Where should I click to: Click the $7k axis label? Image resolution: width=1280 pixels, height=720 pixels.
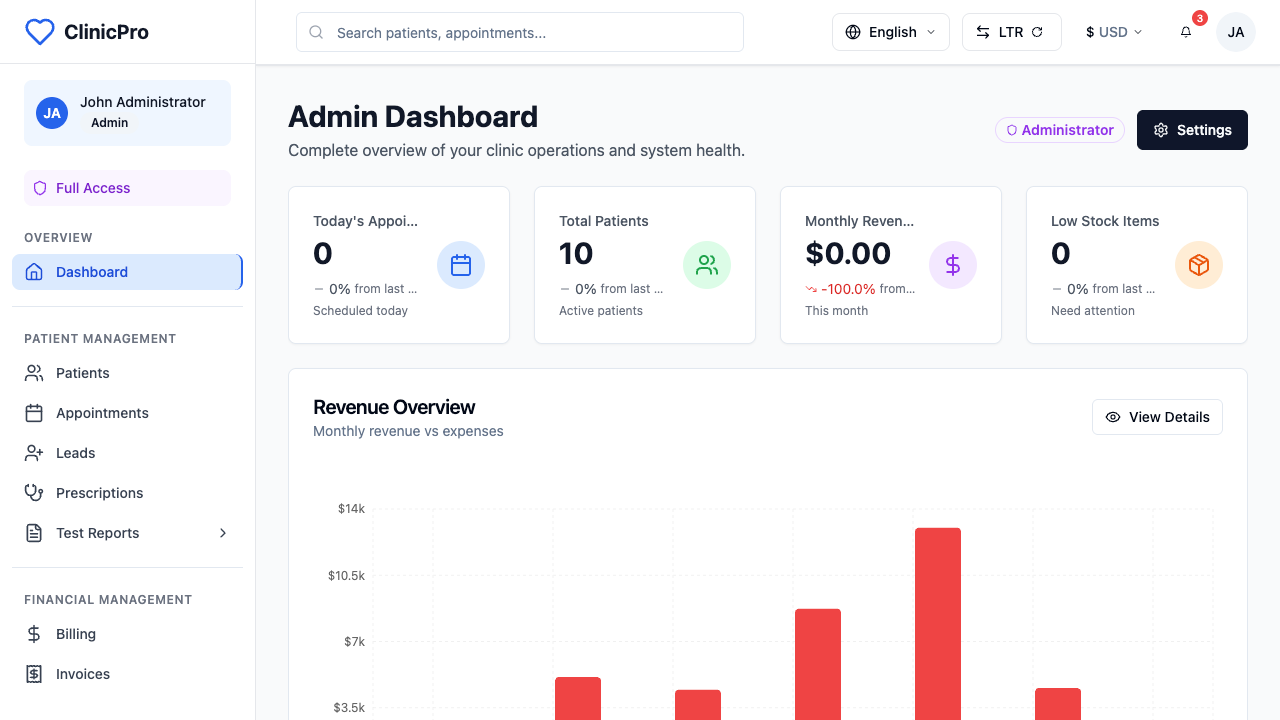[x=354, y=641]
